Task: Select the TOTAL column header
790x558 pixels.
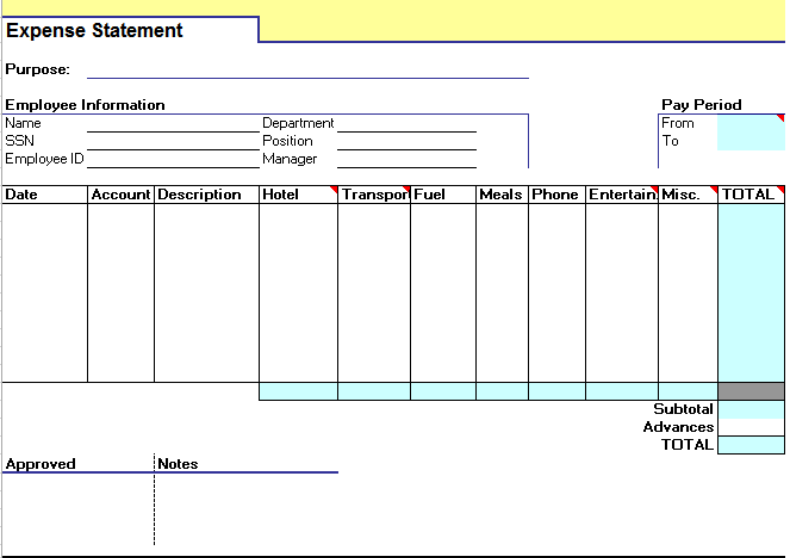Action: (751, 195)
